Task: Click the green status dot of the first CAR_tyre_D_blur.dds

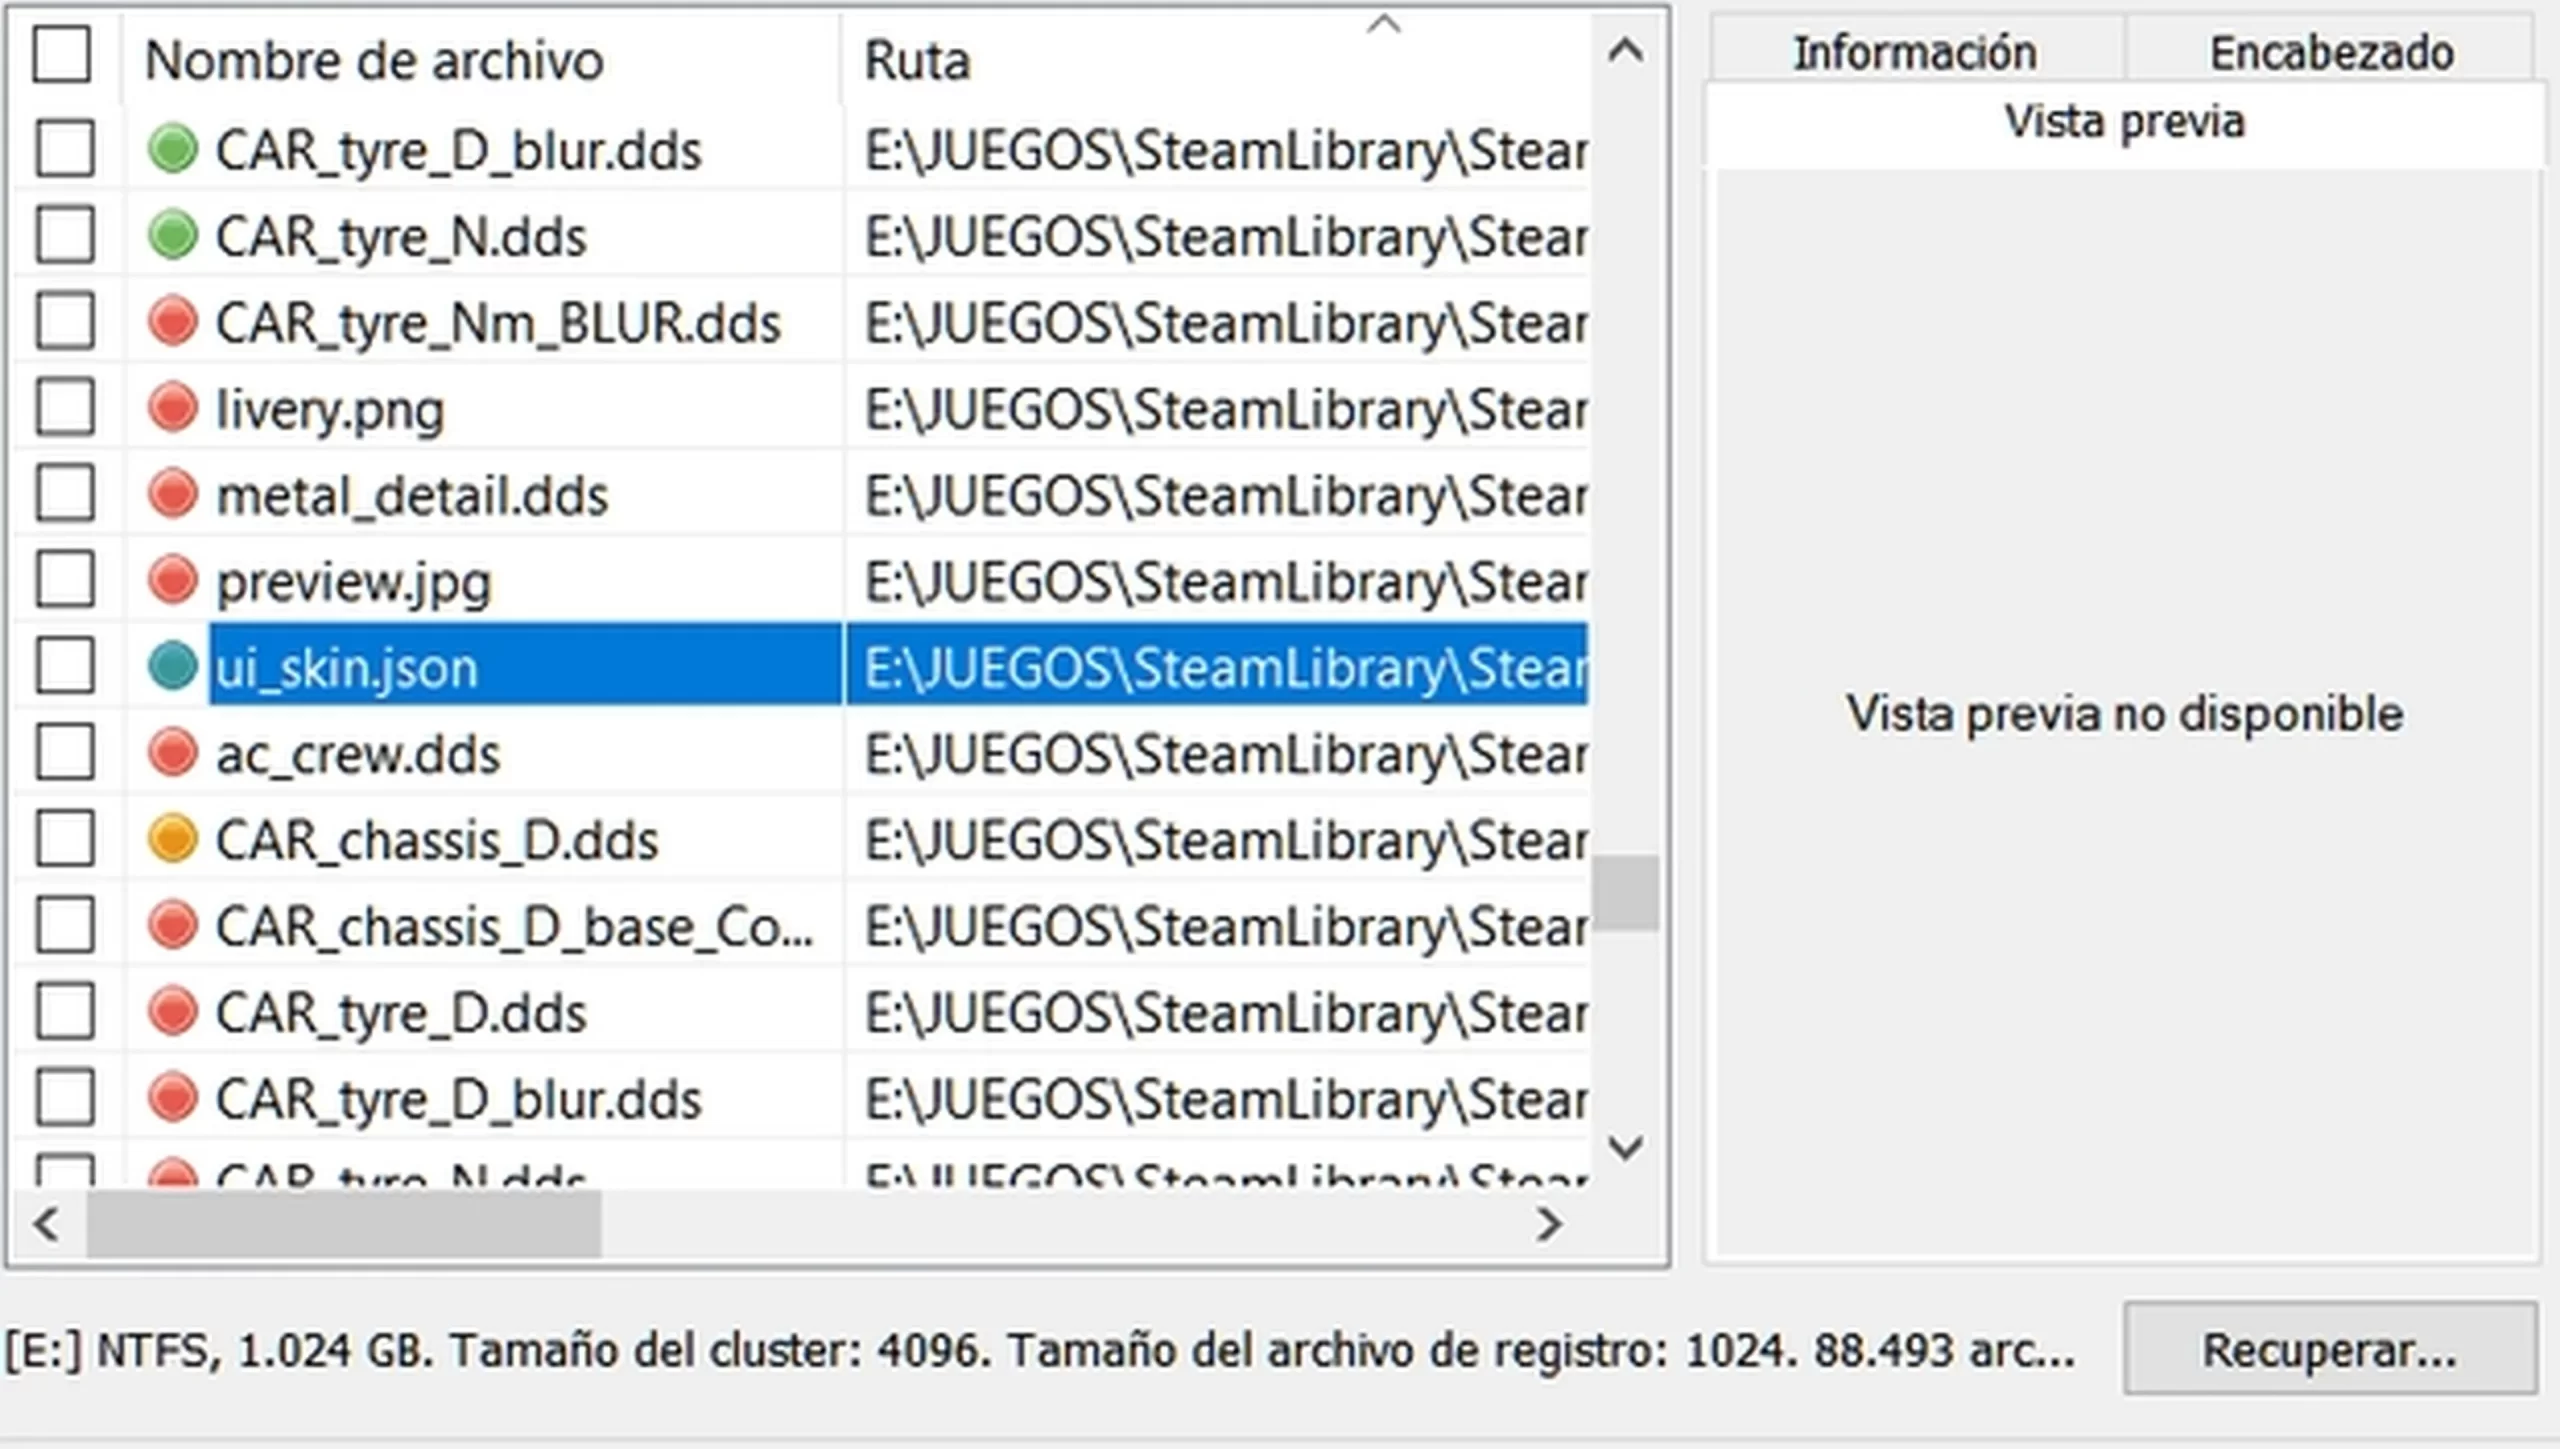Action: tap(172, 150)
